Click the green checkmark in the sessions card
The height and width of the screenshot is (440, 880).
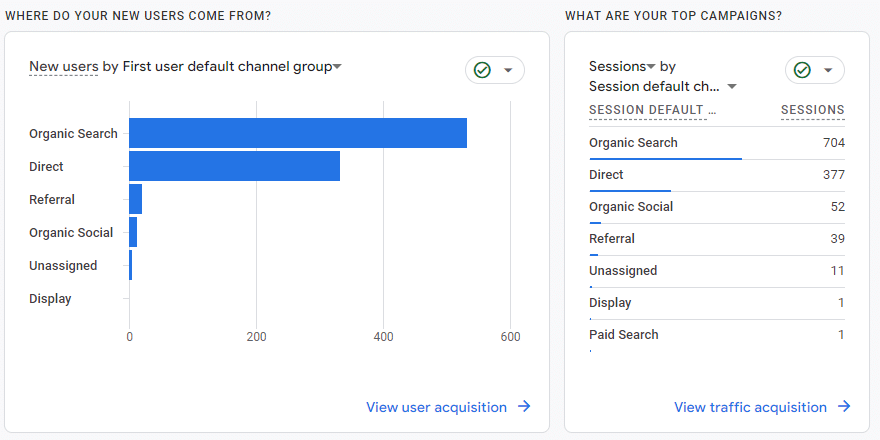[x=803, y=70]
